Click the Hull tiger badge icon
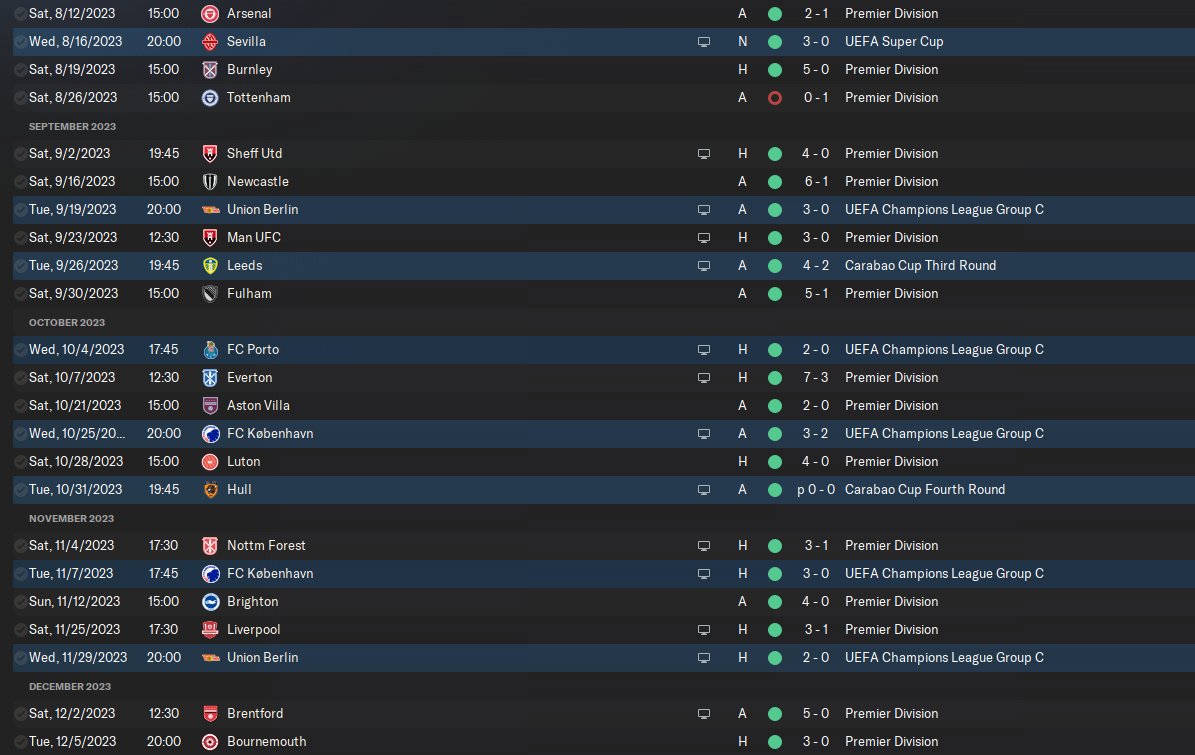Image resolution: width=1195 pixels, height=755 pixels. pyautogui.click(x=210, y=490)
